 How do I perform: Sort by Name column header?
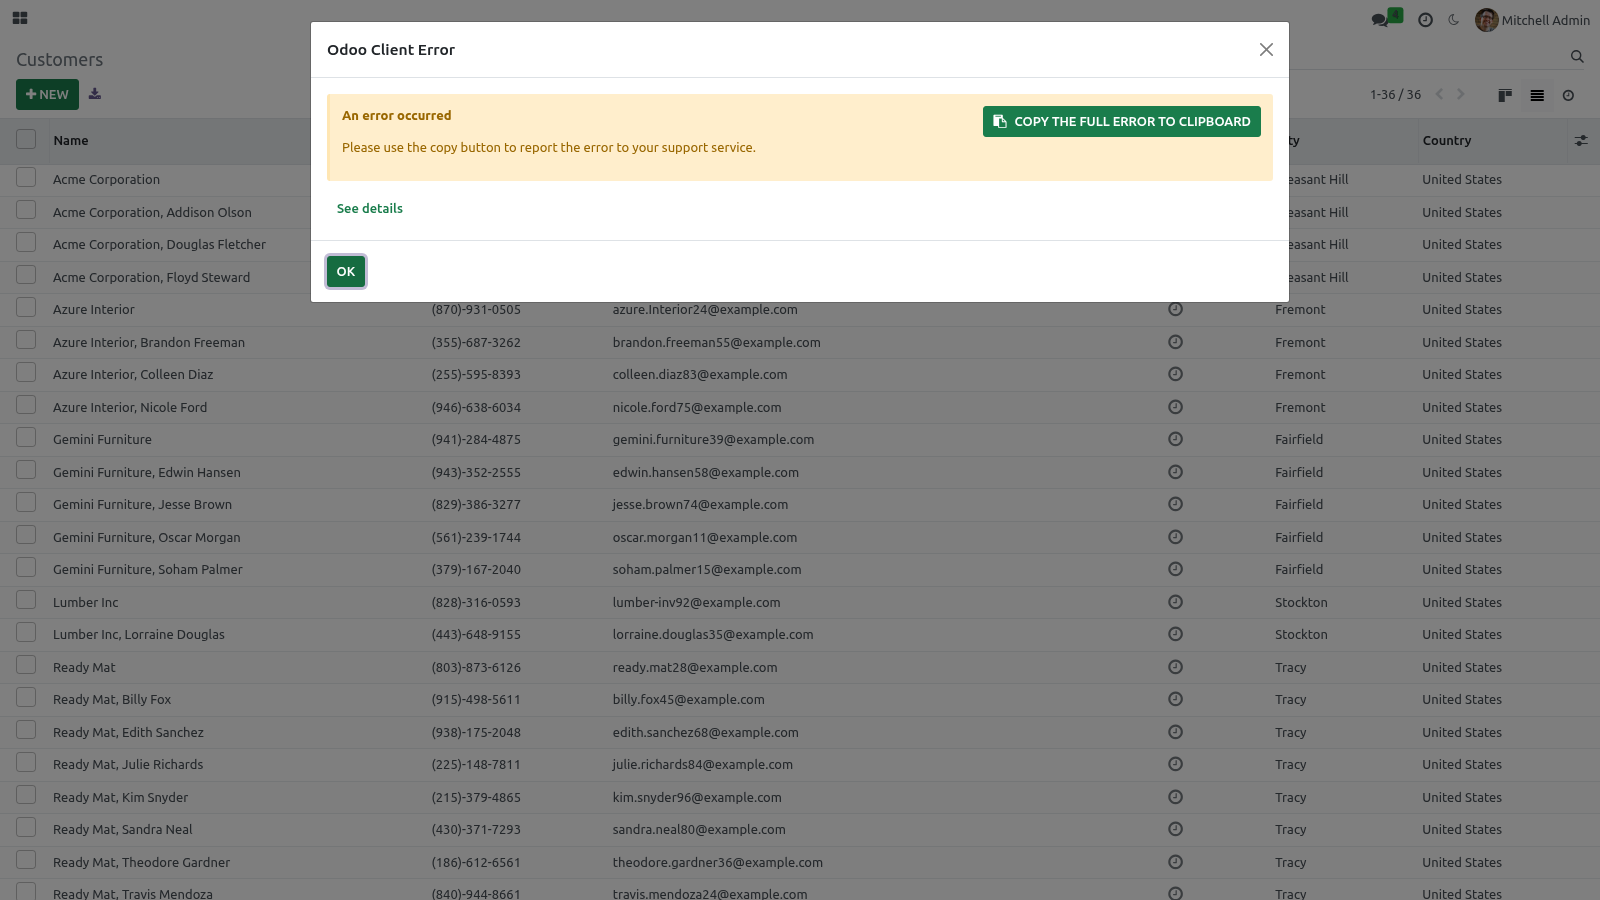click(x=71, y=141)
